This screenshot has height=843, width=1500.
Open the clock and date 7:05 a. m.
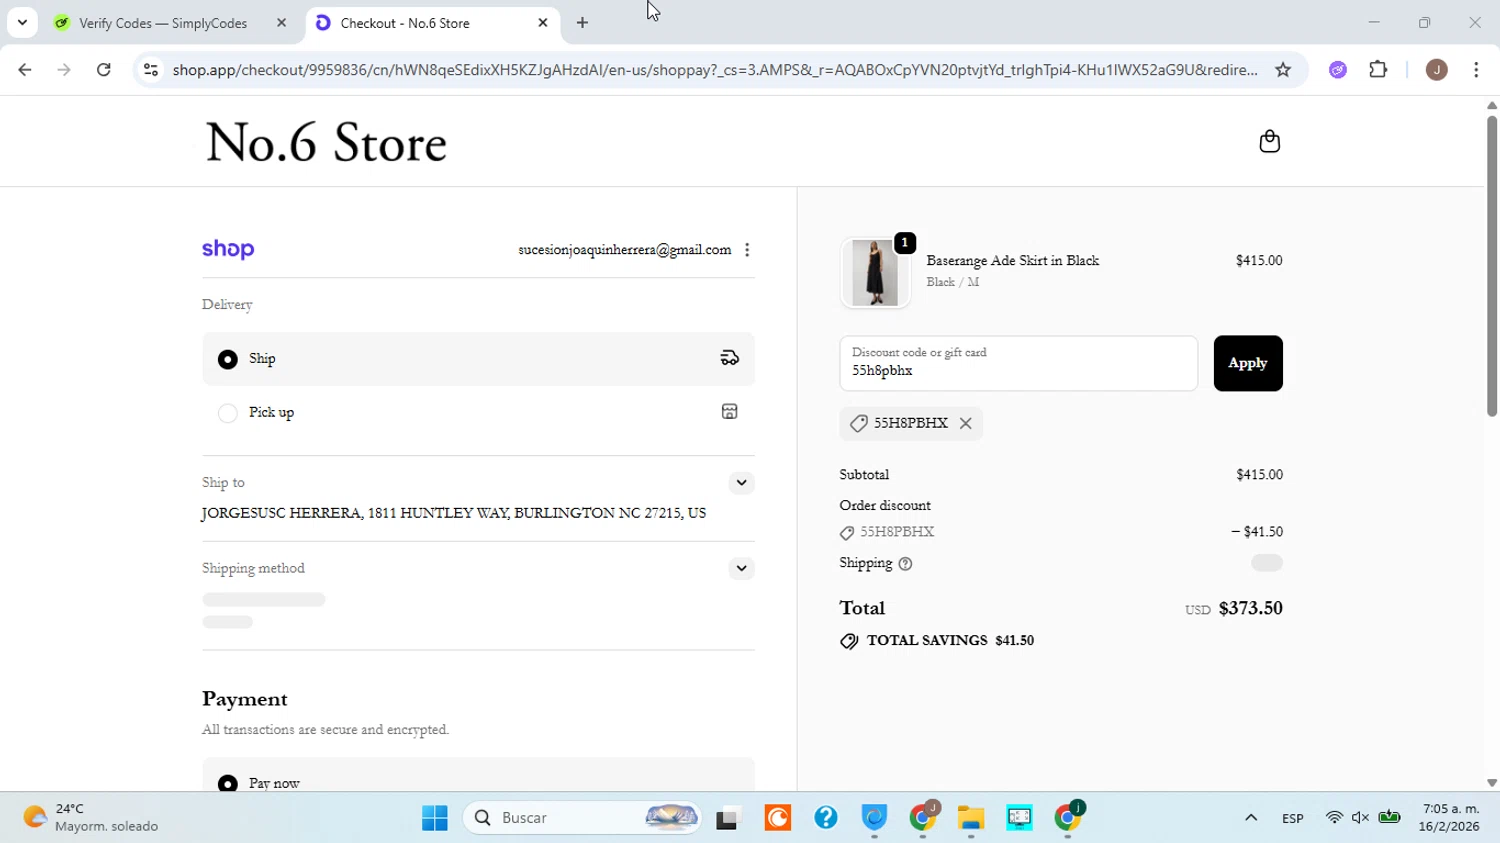(1450, 818)
